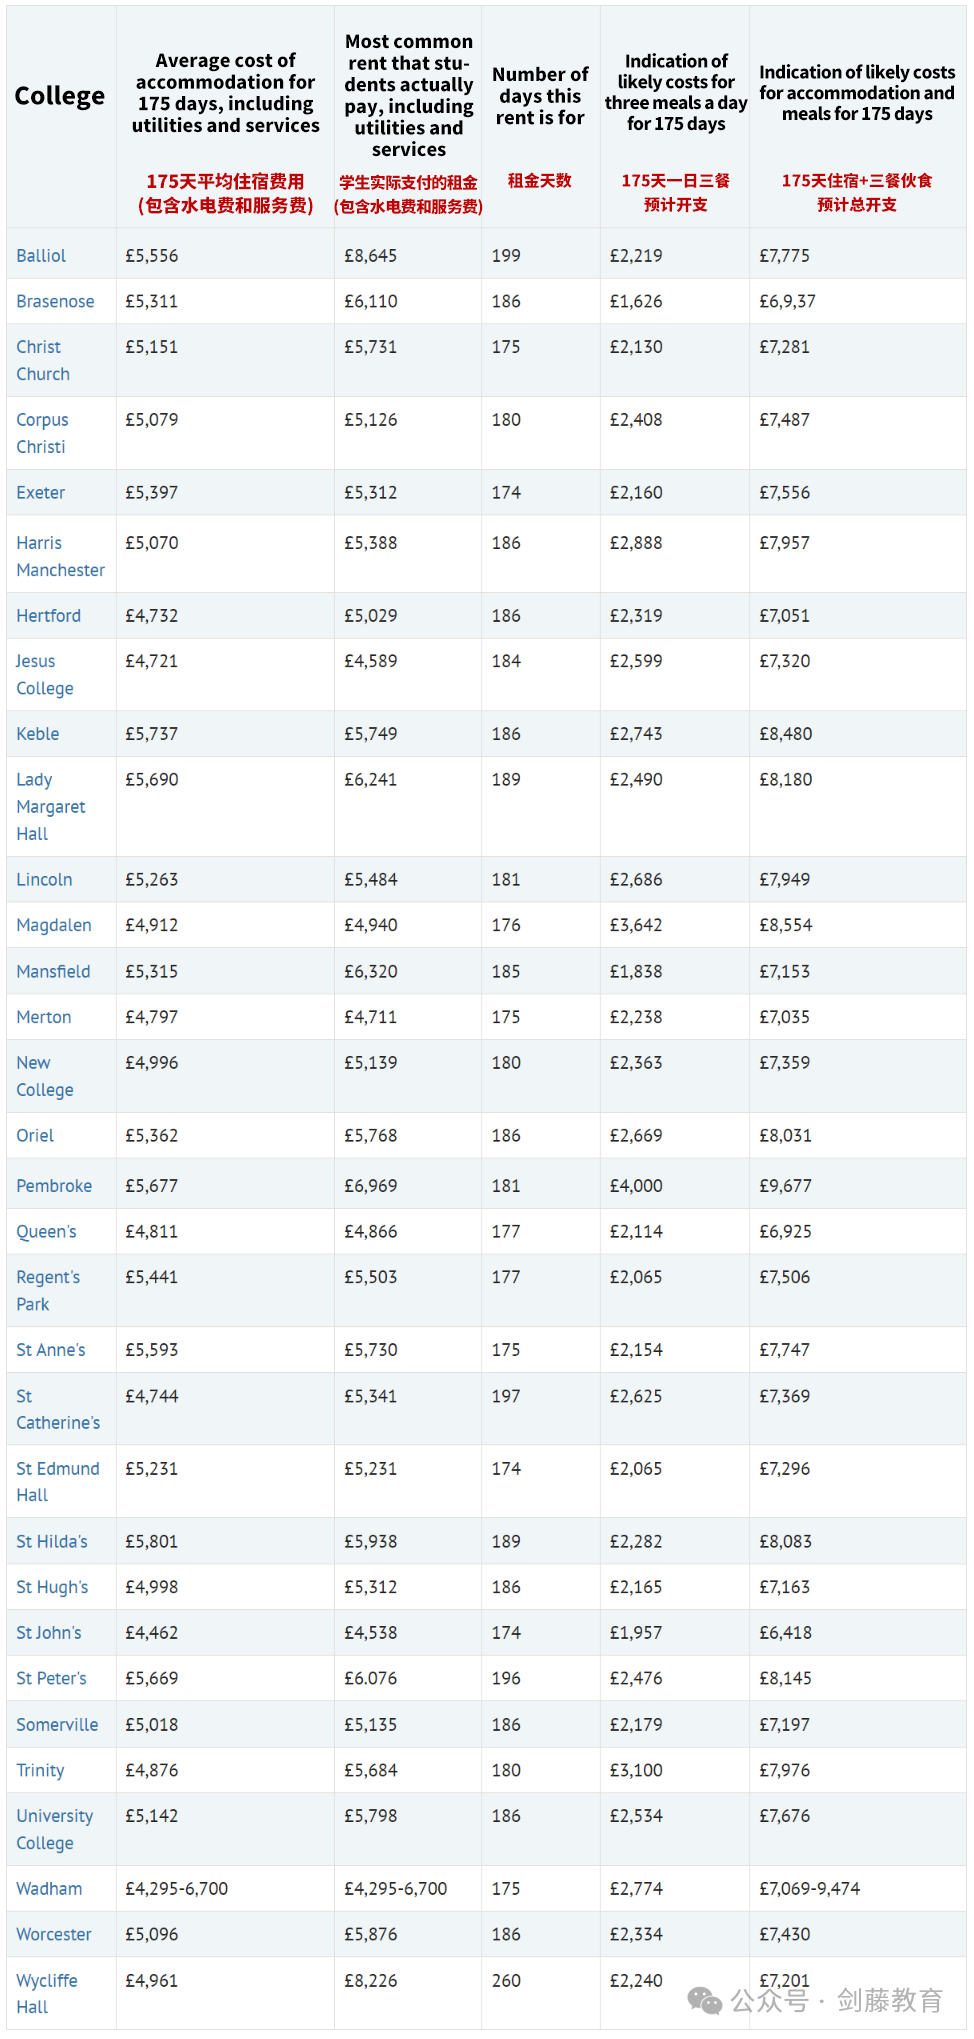Click the WeChat logo icon in watermark
This screenshot has height=2039, width=974.
coord(705,2000)
